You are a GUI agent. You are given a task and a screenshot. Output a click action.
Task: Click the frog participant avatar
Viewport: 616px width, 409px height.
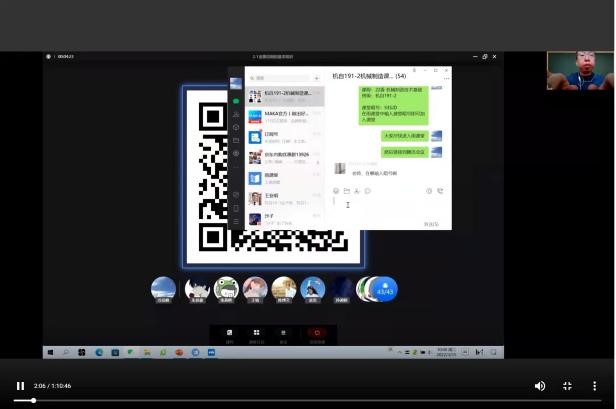226,290
